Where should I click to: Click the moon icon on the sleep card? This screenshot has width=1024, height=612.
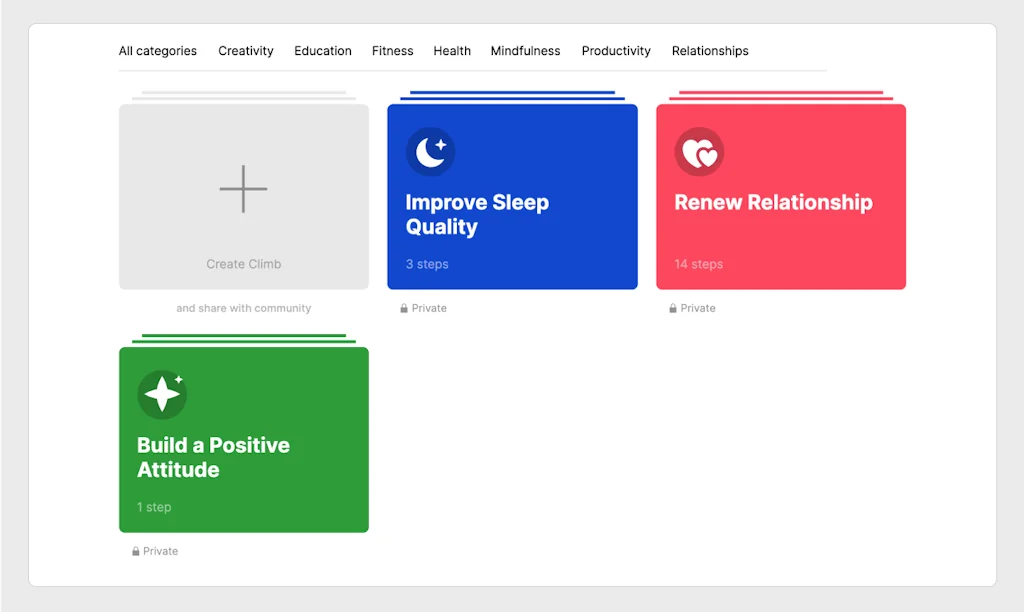tap(431, 152)
